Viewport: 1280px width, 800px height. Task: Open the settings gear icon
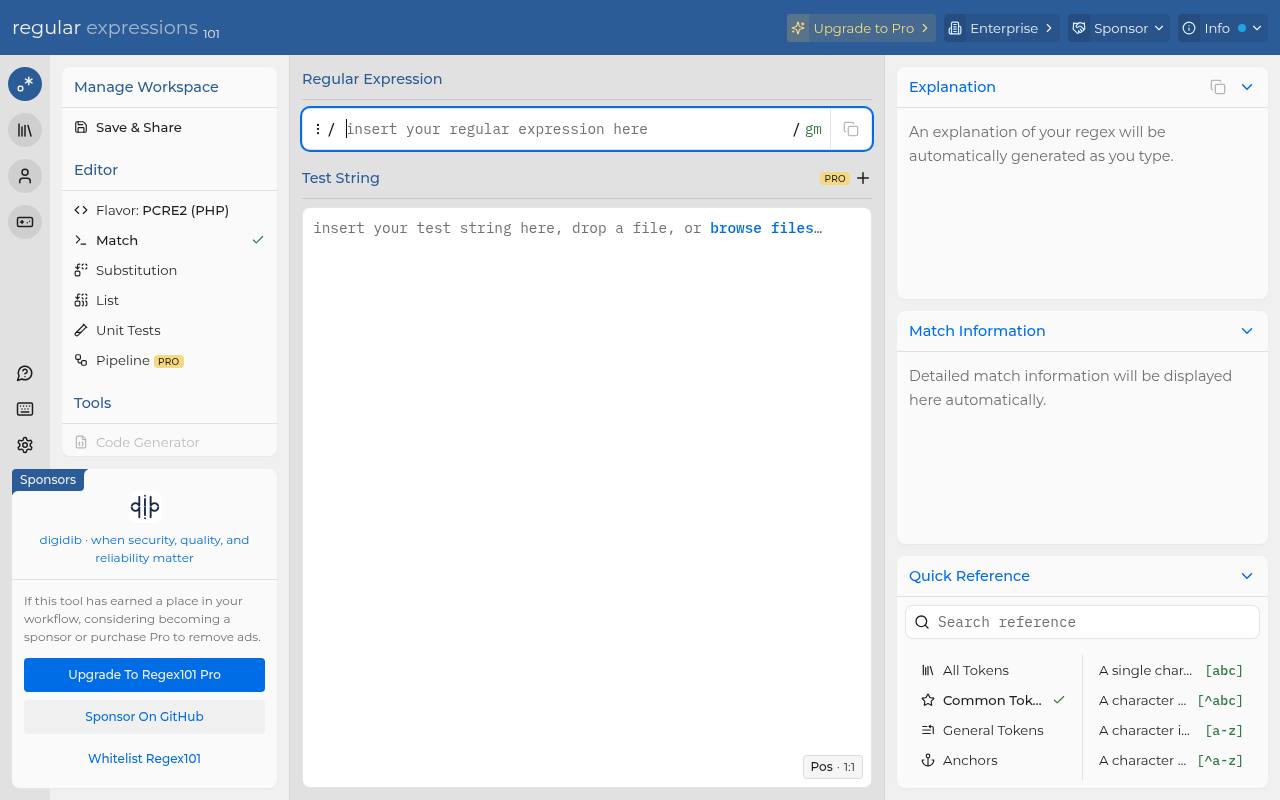pos(25,445)
